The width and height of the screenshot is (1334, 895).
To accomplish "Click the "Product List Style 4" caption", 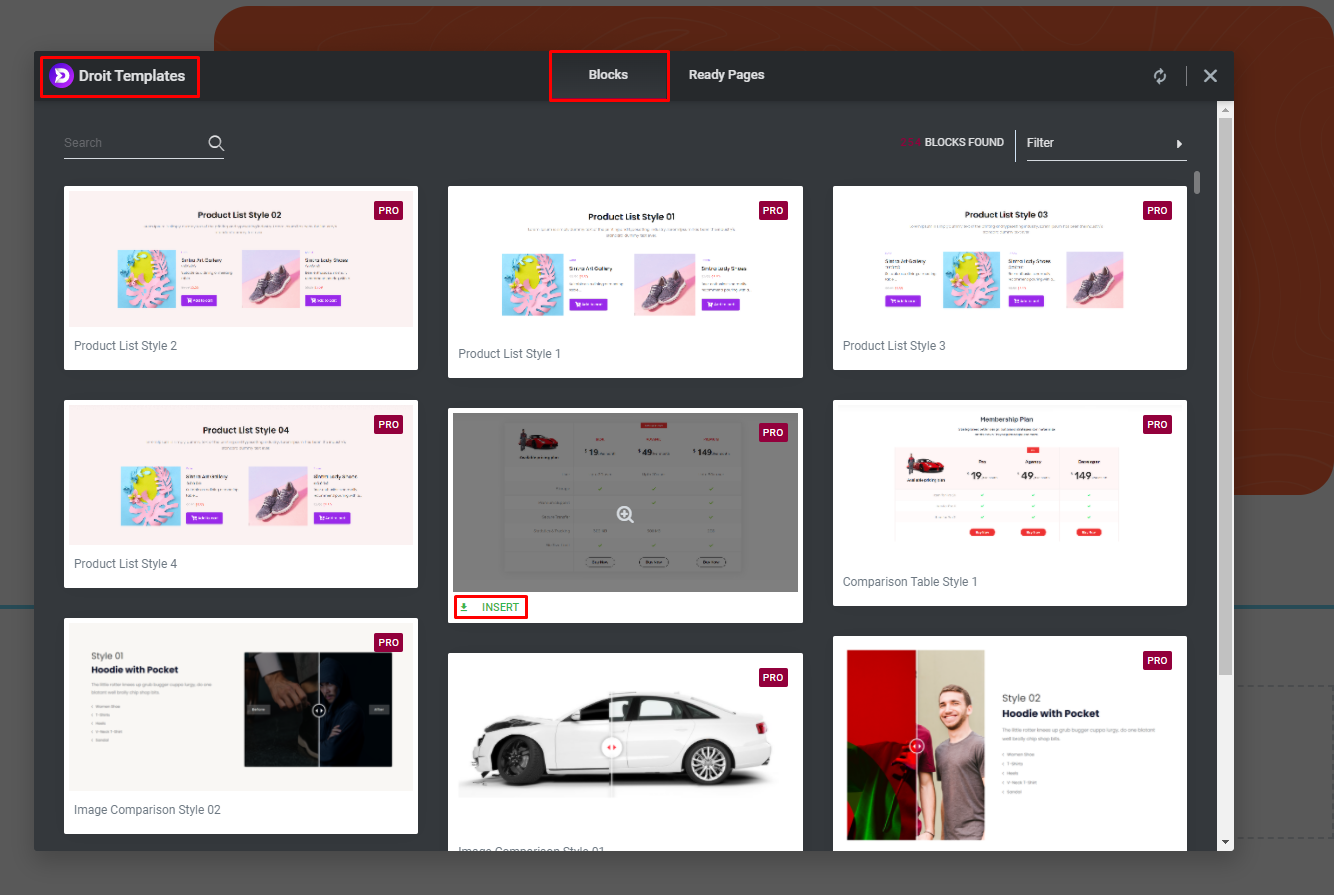I will coord(126,564).
